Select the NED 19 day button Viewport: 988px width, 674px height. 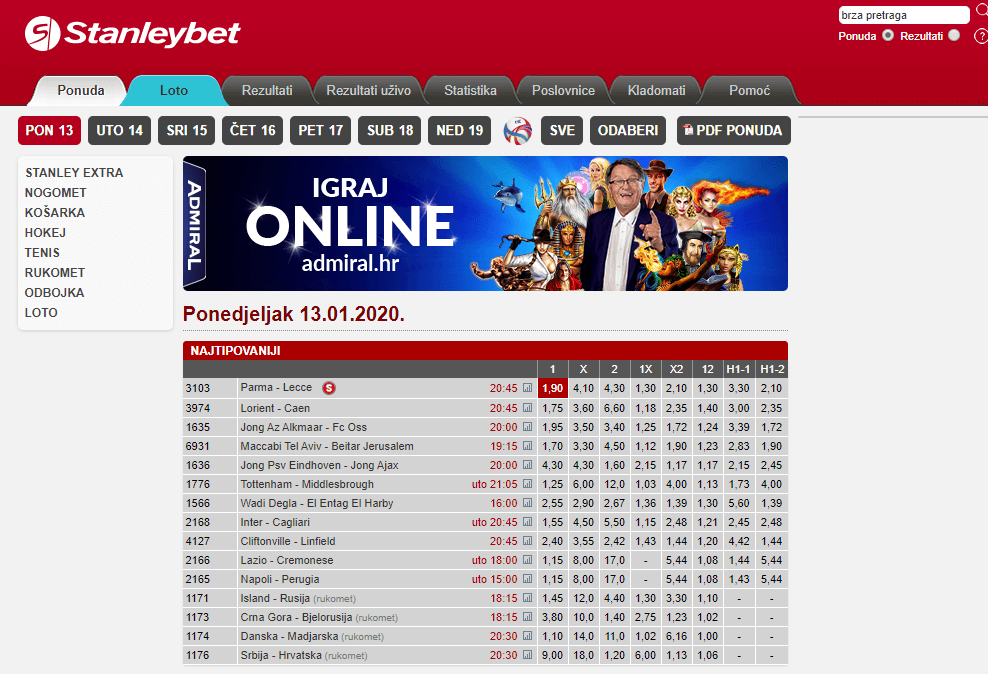[459, 130]
